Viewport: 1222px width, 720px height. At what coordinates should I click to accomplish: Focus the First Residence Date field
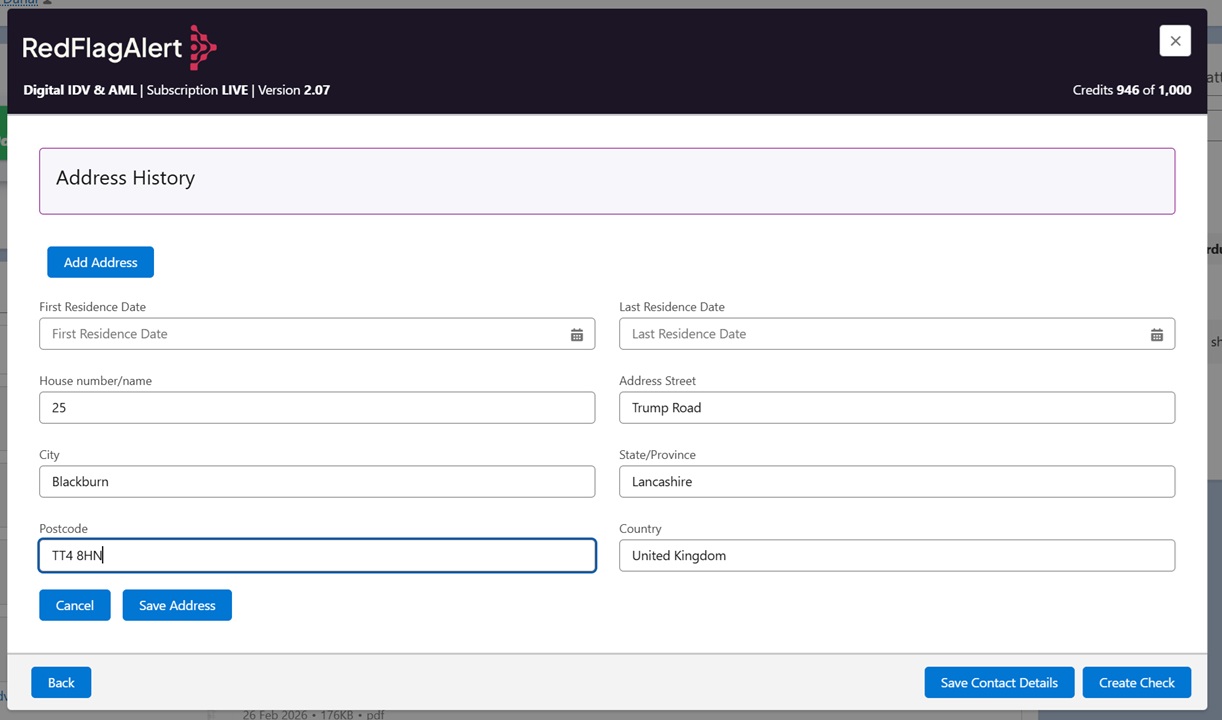317,334
